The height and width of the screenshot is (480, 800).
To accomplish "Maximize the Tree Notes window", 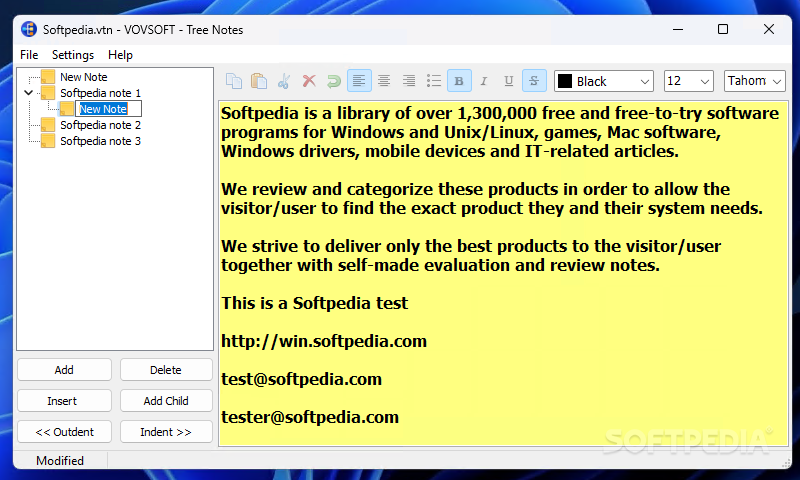I will [x=723, y=29].
